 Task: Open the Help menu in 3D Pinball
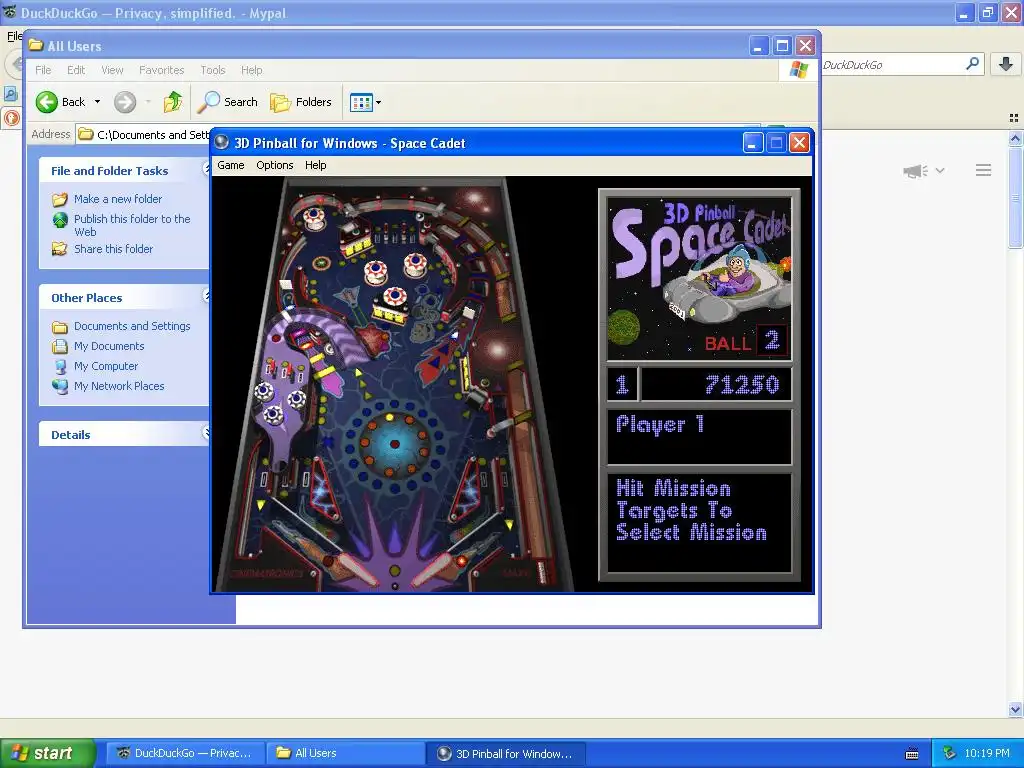(315, 165)
